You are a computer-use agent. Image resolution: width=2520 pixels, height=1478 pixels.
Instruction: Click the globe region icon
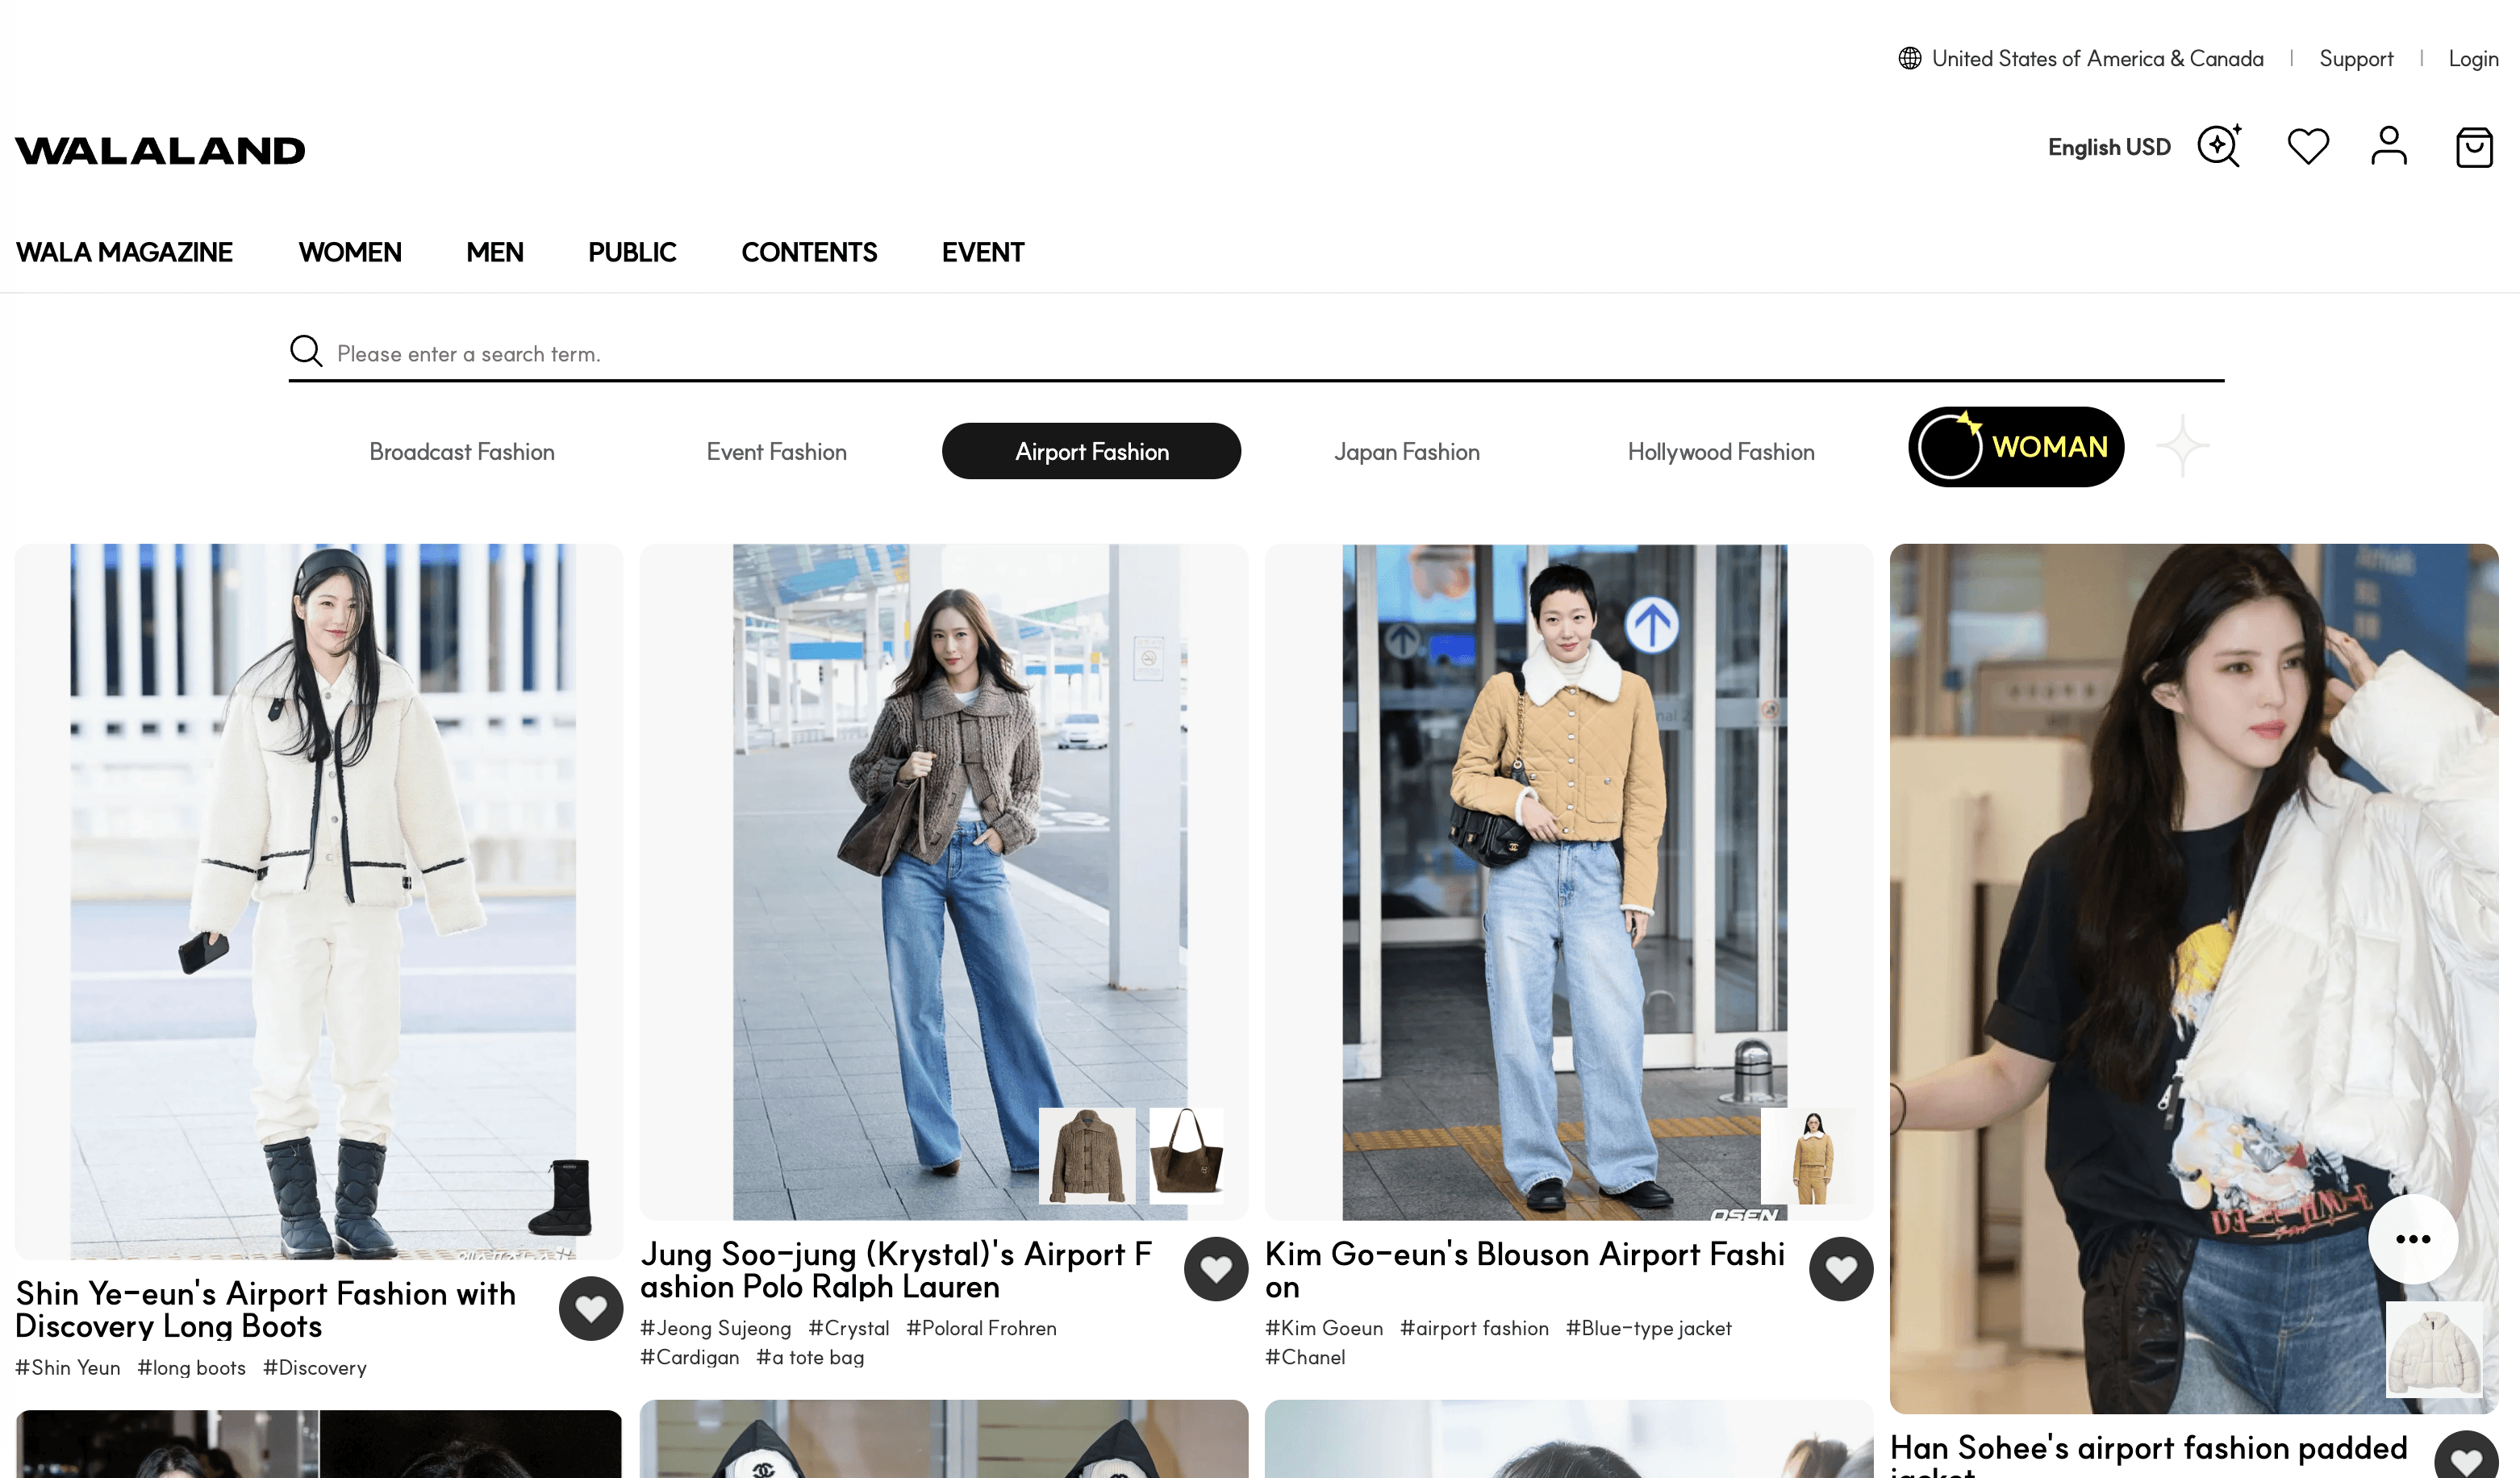[x=1910, y=59]
